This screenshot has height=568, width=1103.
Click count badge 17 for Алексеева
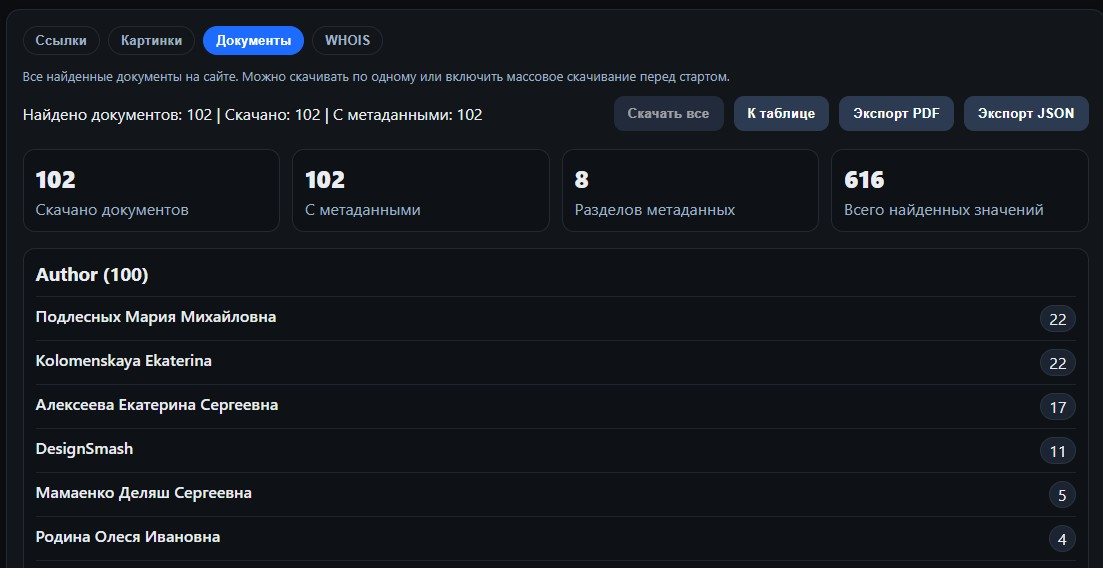tap(1058, 407)
